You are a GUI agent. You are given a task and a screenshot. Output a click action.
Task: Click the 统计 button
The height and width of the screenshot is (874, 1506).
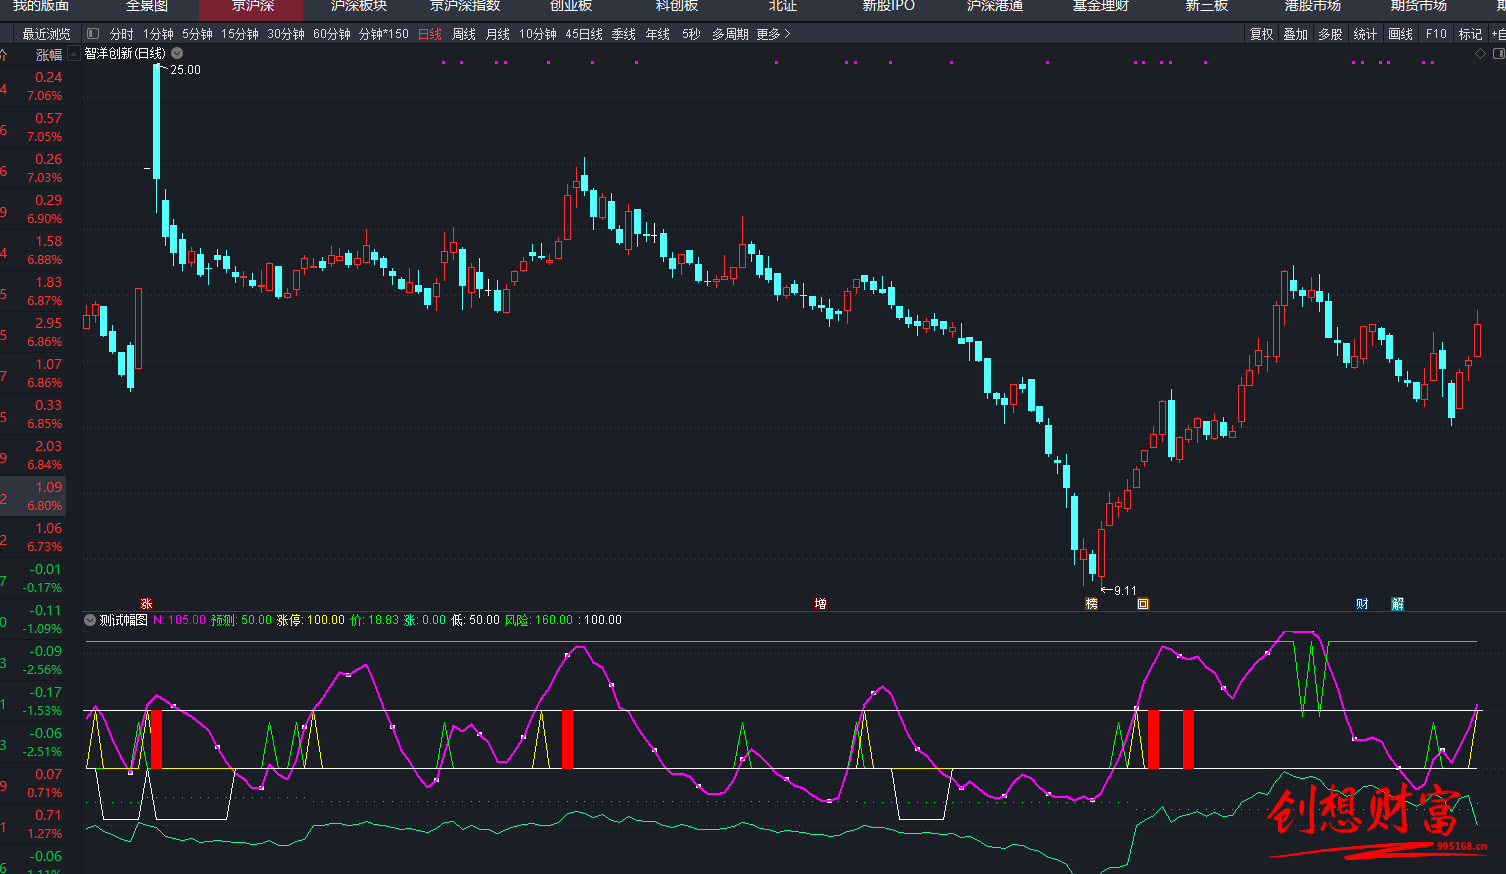click(1365, 34)
